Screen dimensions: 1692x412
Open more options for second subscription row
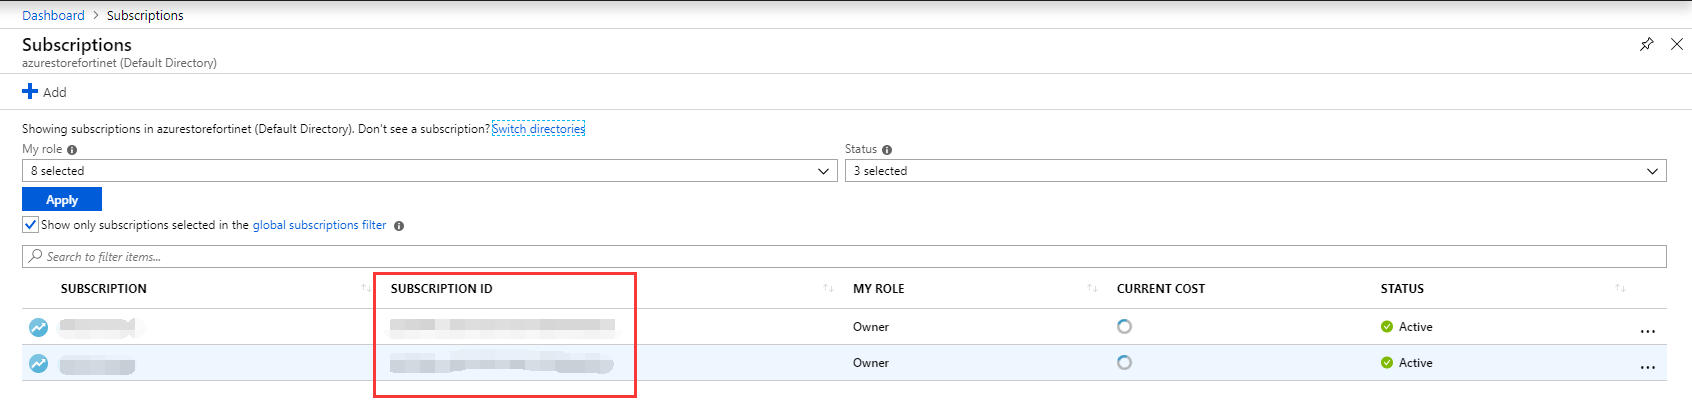click(x=1647, y=366)
